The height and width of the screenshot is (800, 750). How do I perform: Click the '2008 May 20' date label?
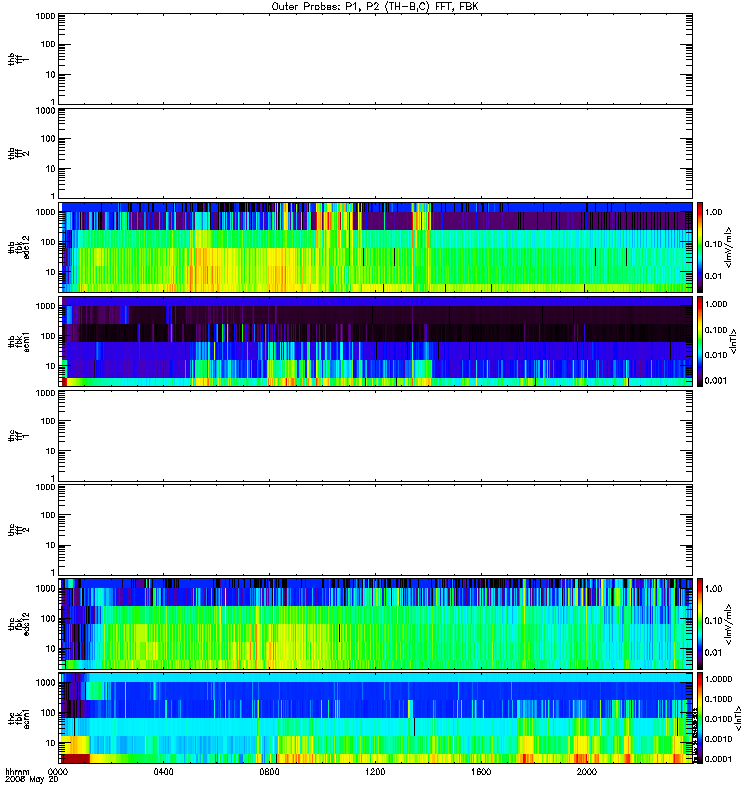[32, 780]
